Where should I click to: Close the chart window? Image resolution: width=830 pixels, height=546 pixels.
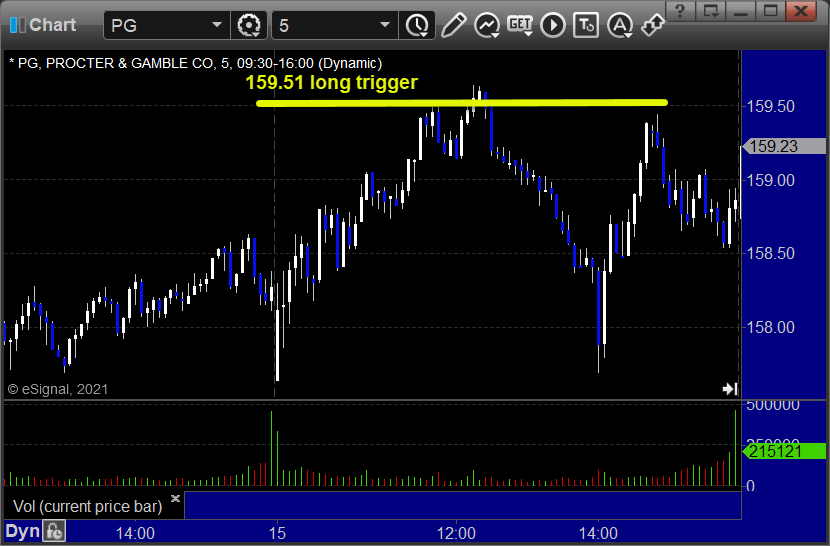(801, 11)
